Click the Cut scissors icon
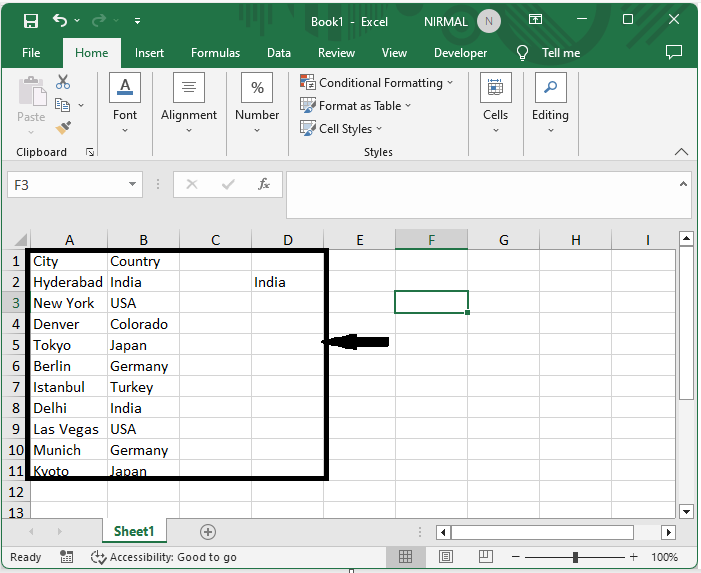The image size is (701, 573). (x=63, y=82)
